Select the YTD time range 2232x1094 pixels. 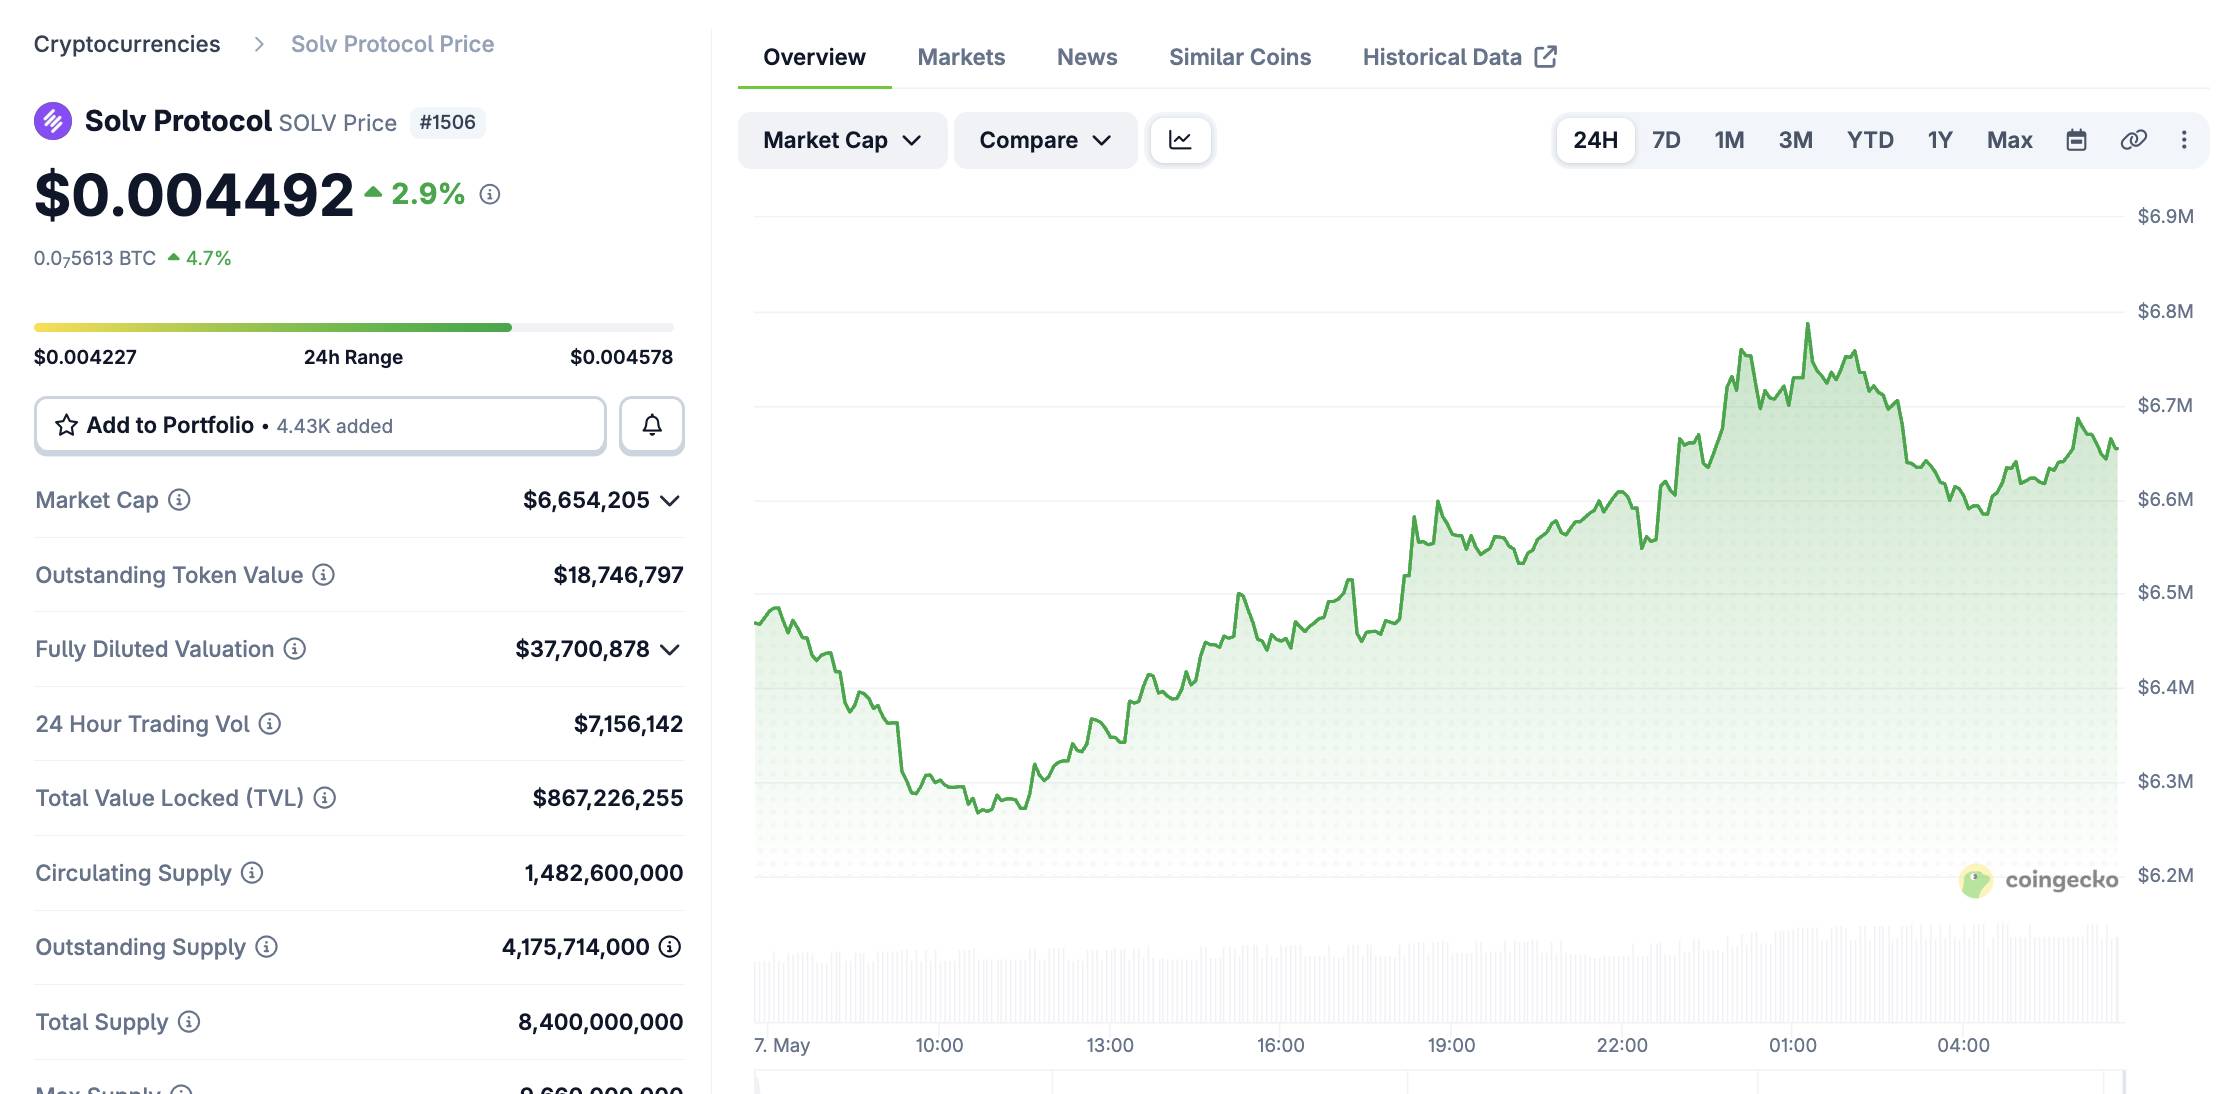[x=1870, y=140]
